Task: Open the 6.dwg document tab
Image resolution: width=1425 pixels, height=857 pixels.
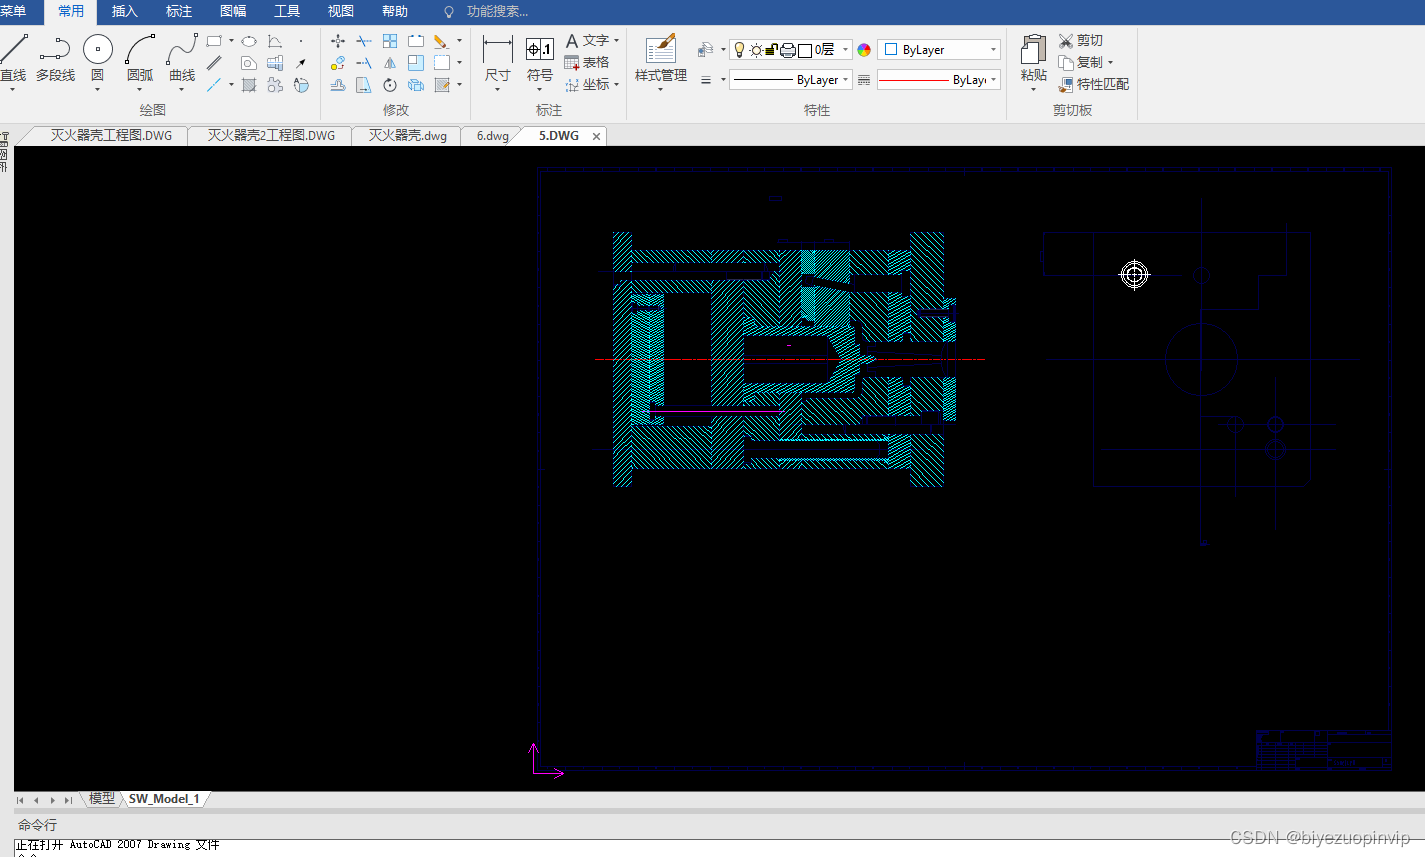Action: (492, 136)
